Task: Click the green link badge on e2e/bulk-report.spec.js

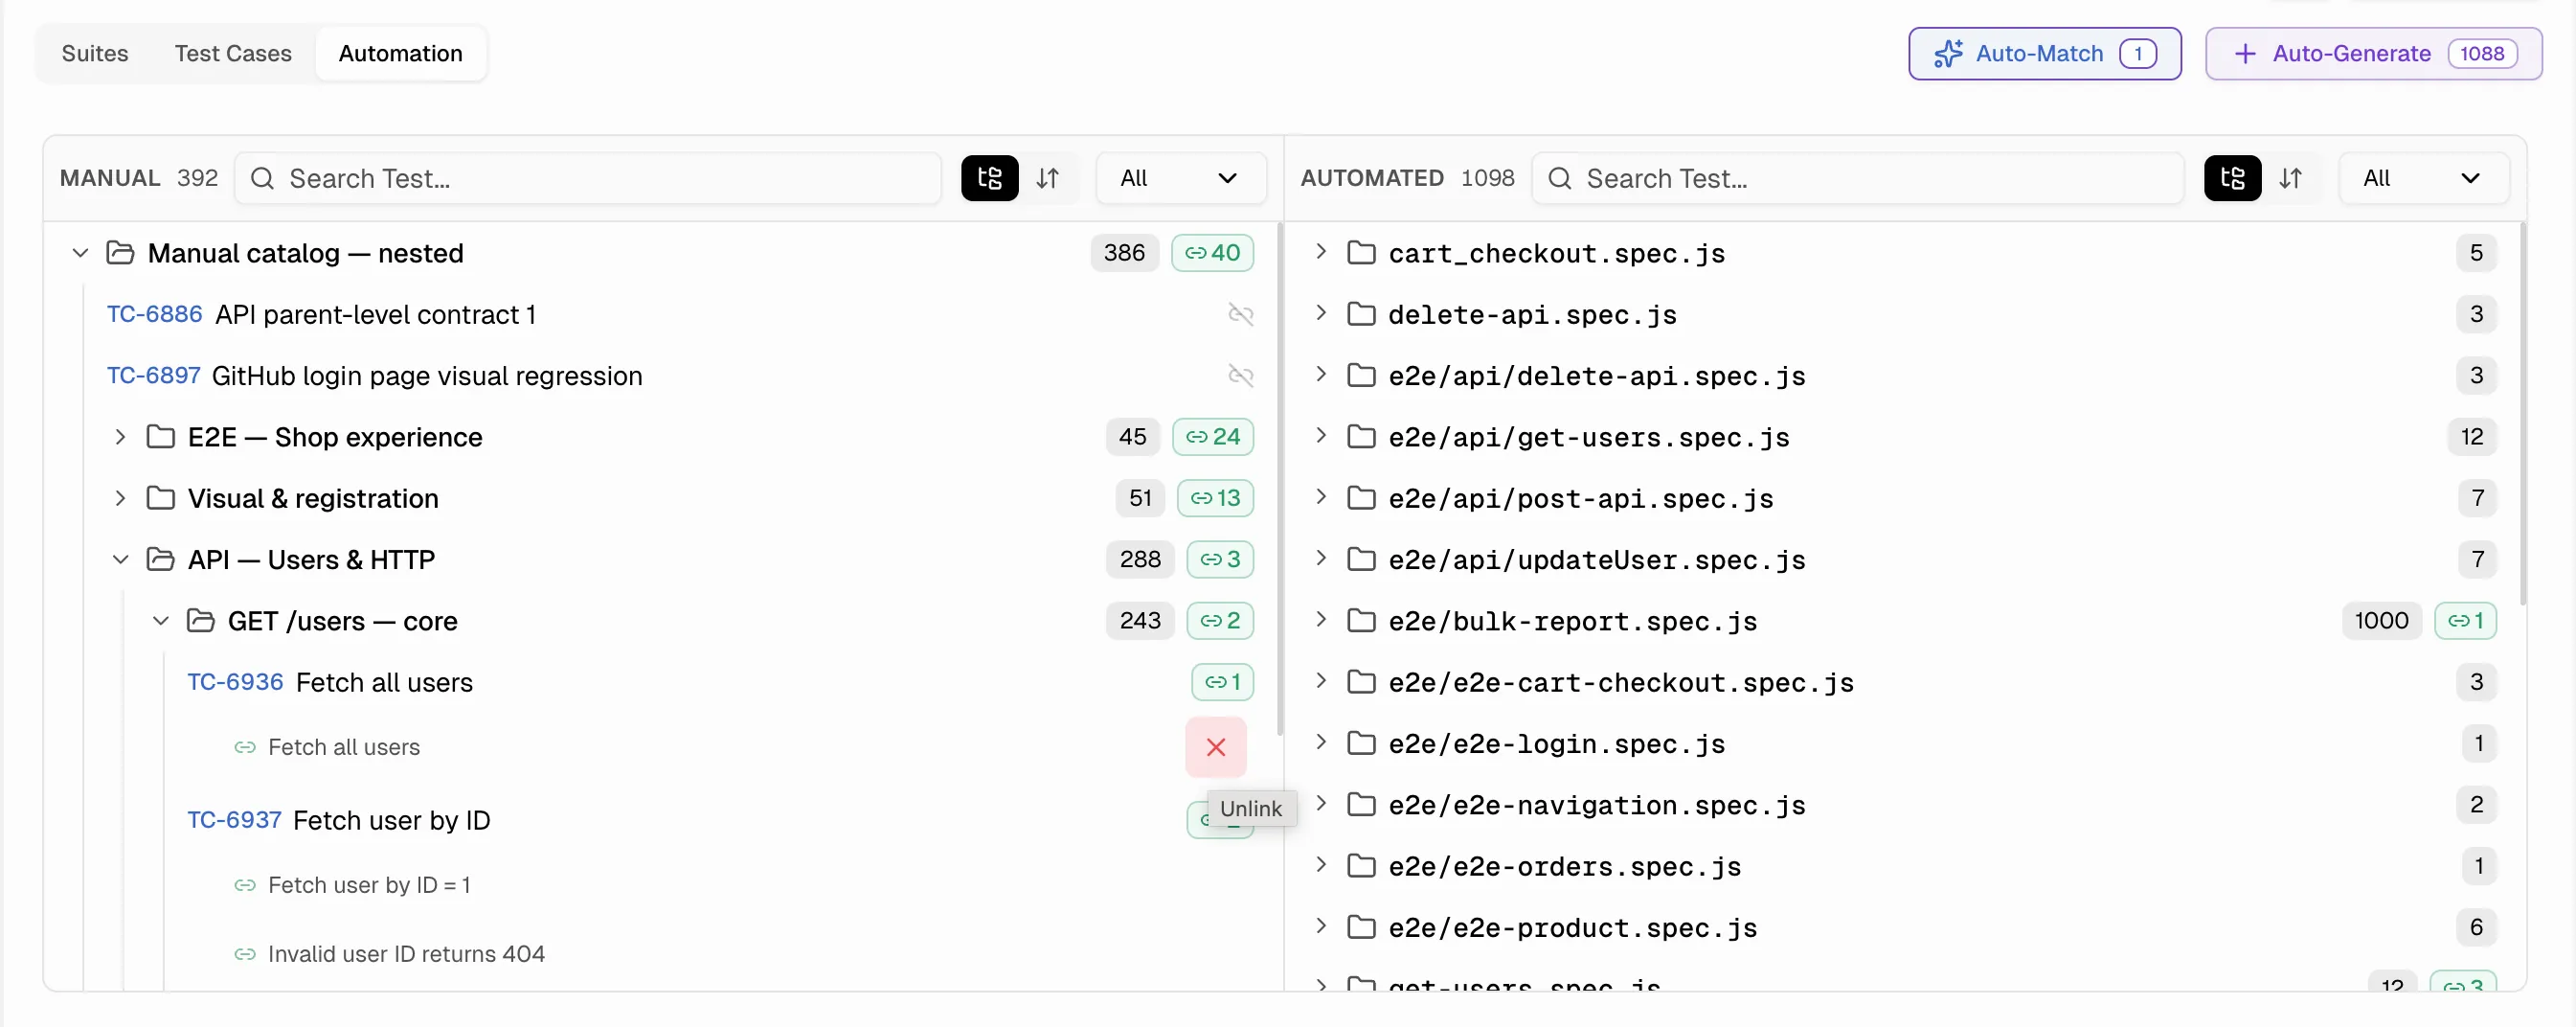Action: tap(2464, 620)
